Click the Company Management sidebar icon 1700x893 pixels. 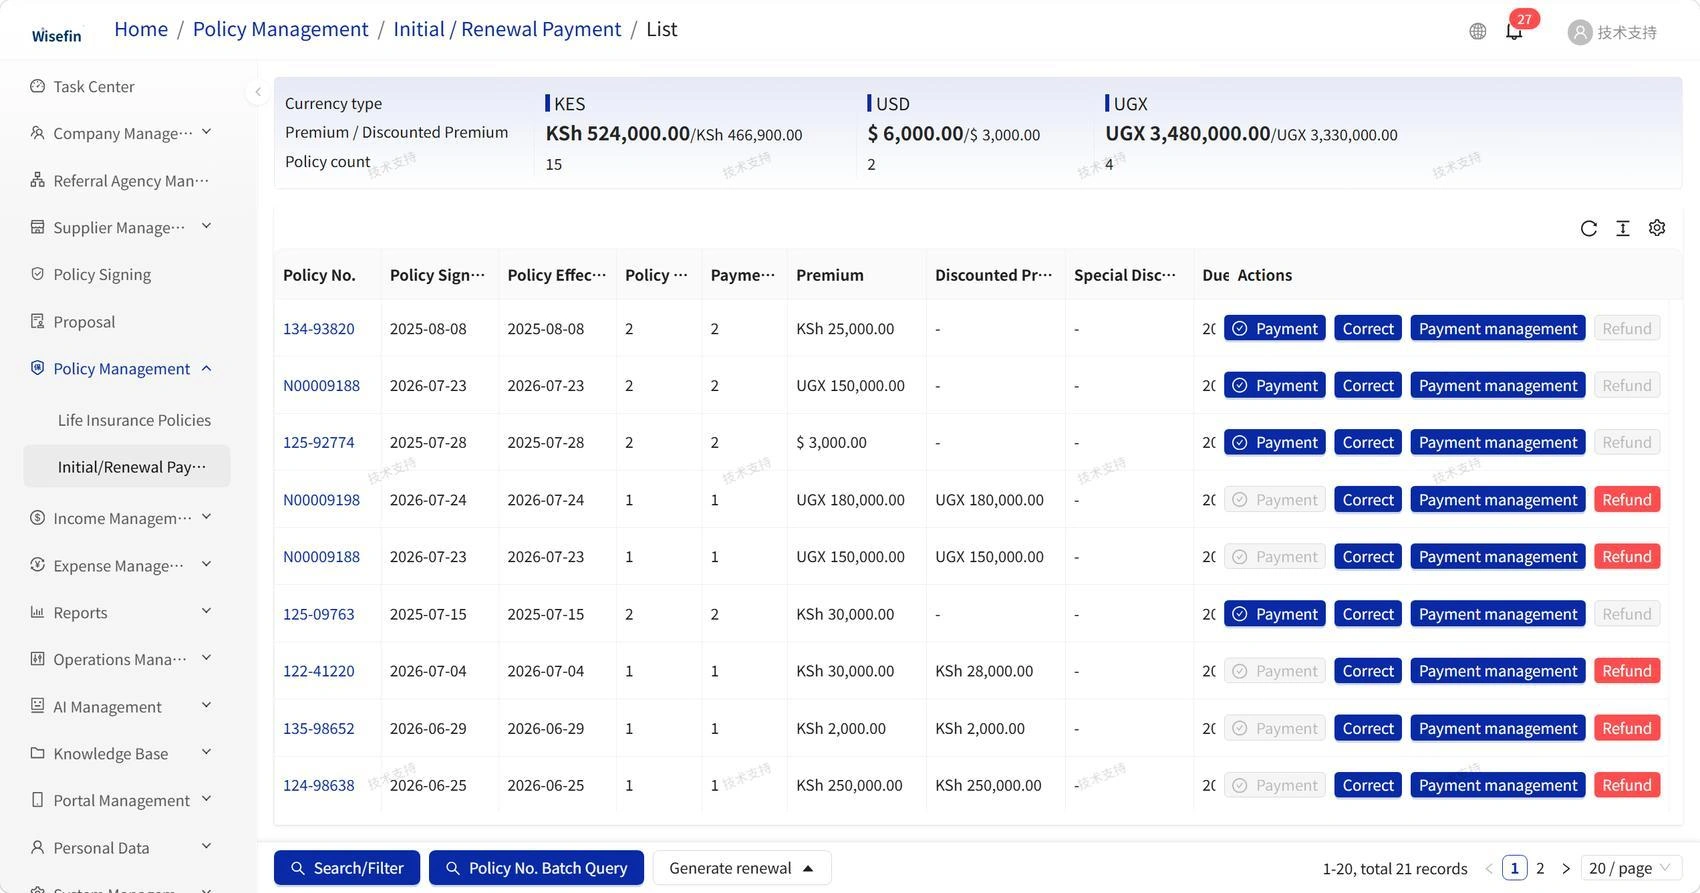point(37,133)
